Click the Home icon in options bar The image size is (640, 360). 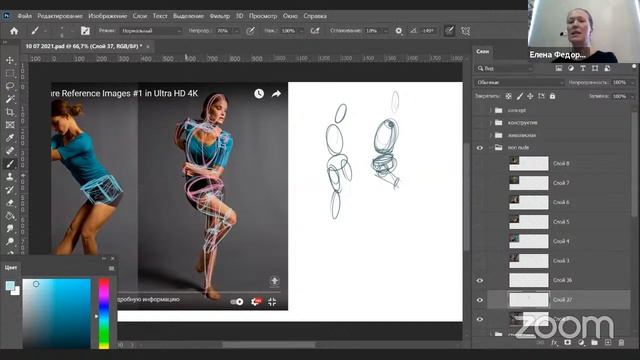14,31
